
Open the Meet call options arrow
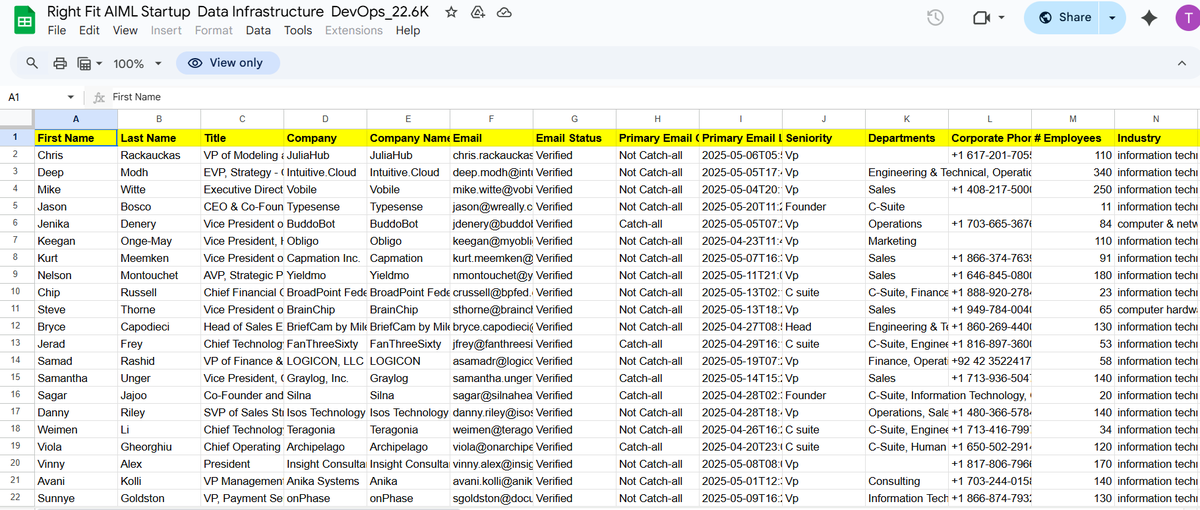[1002, 18]
